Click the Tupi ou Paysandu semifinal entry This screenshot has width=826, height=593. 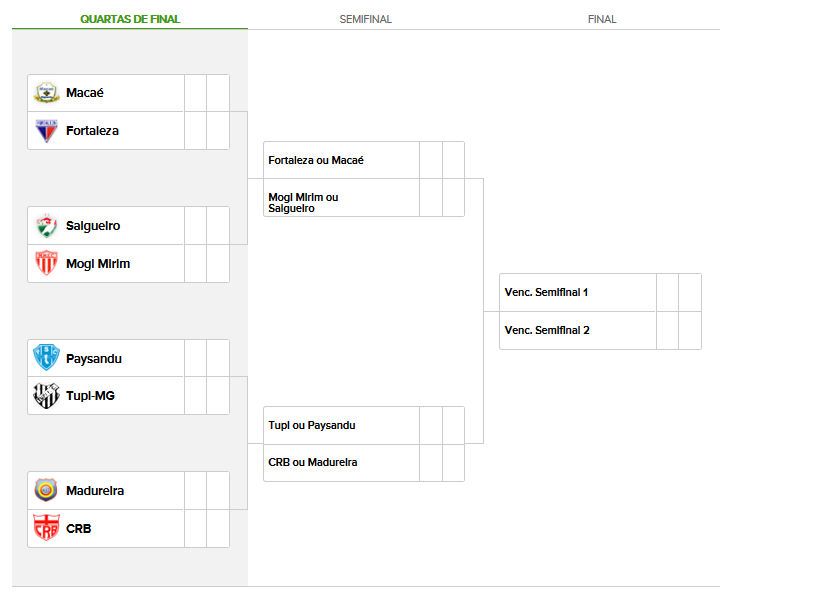coord(311,425)
